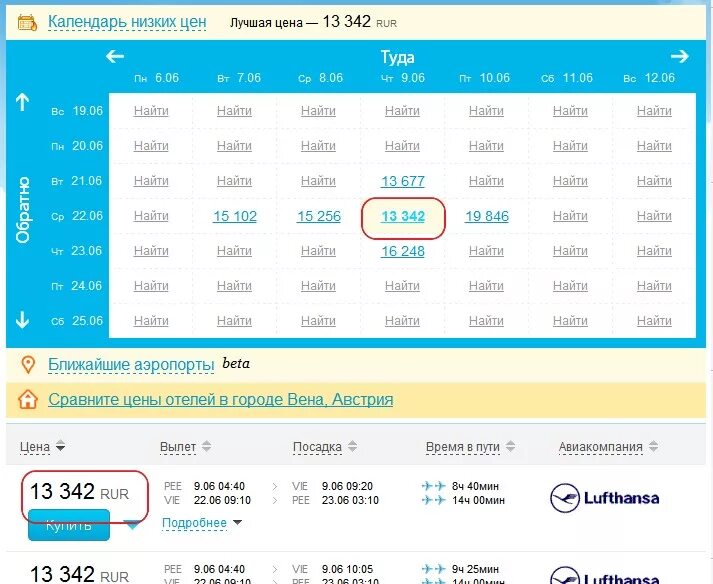The image size is (713, 584).
Task: Open Ближайшие аэропорты link
Action: pos(131,364)
